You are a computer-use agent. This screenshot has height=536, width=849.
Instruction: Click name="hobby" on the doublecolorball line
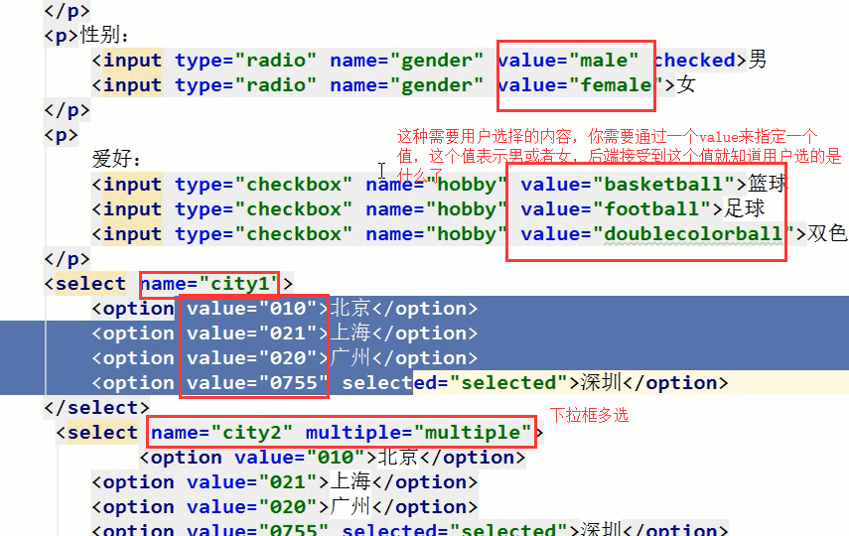click(x=436, y=234)
